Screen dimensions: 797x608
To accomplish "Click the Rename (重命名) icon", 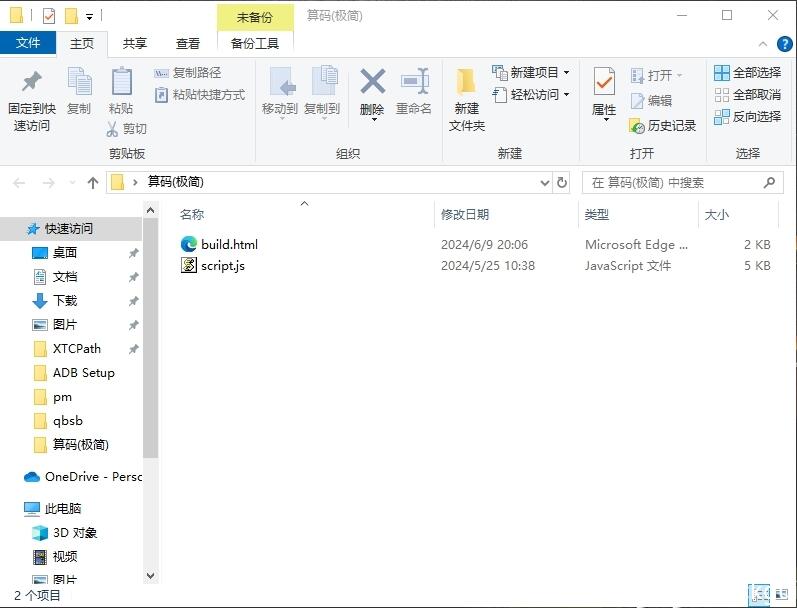I will click(x=414, y=82).
